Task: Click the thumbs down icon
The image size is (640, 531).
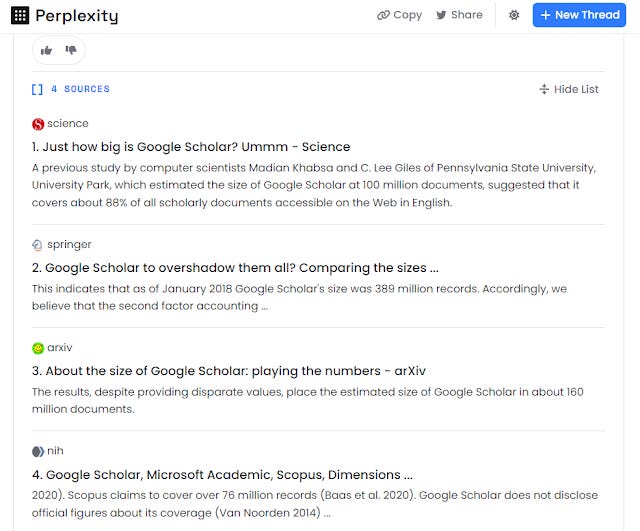Action: (x=71, y=50)
